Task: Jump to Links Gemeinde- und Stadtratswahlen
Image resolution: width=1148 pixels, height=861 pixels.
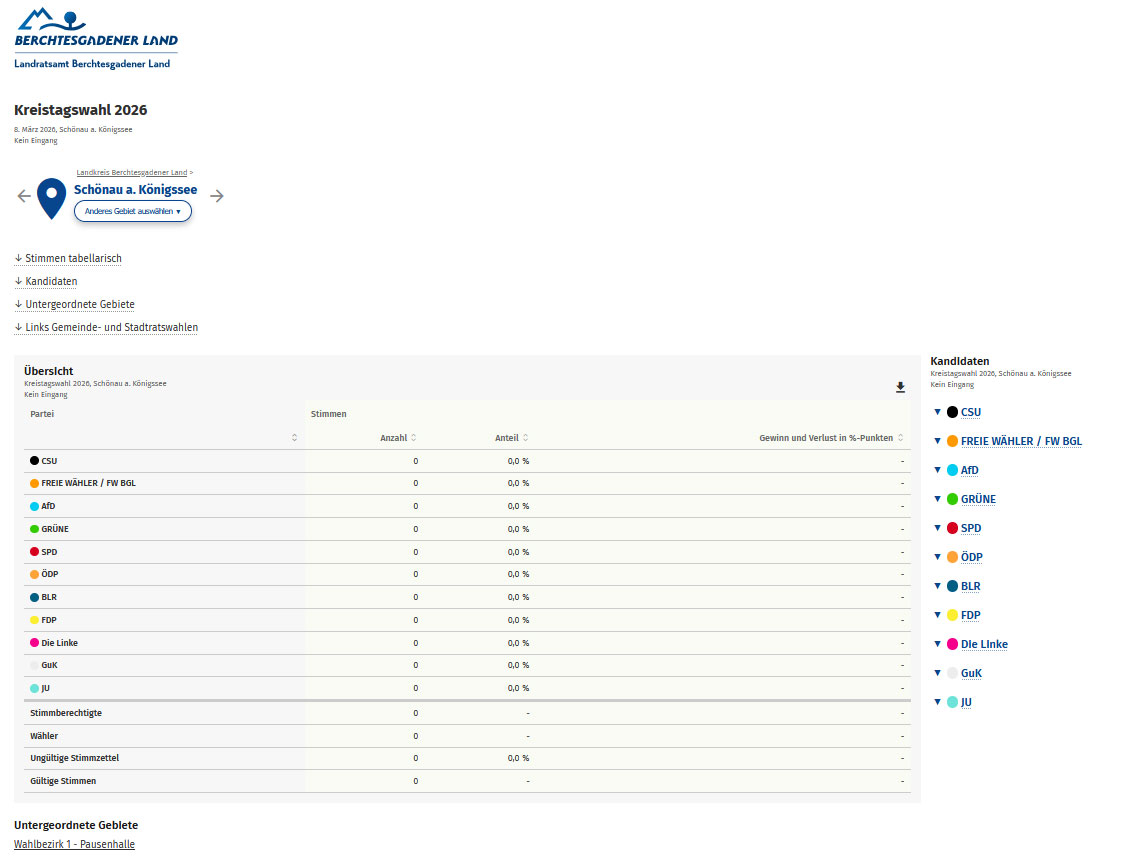Action: tap(110, 327)
